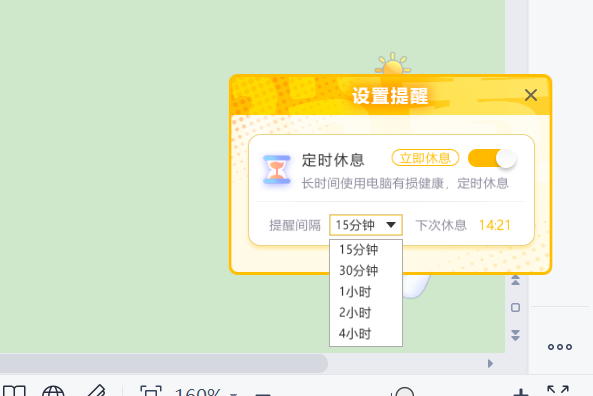Jump to previous page with the double-up arrow
This screenshot has width=593, height=396.
point(515,280)
